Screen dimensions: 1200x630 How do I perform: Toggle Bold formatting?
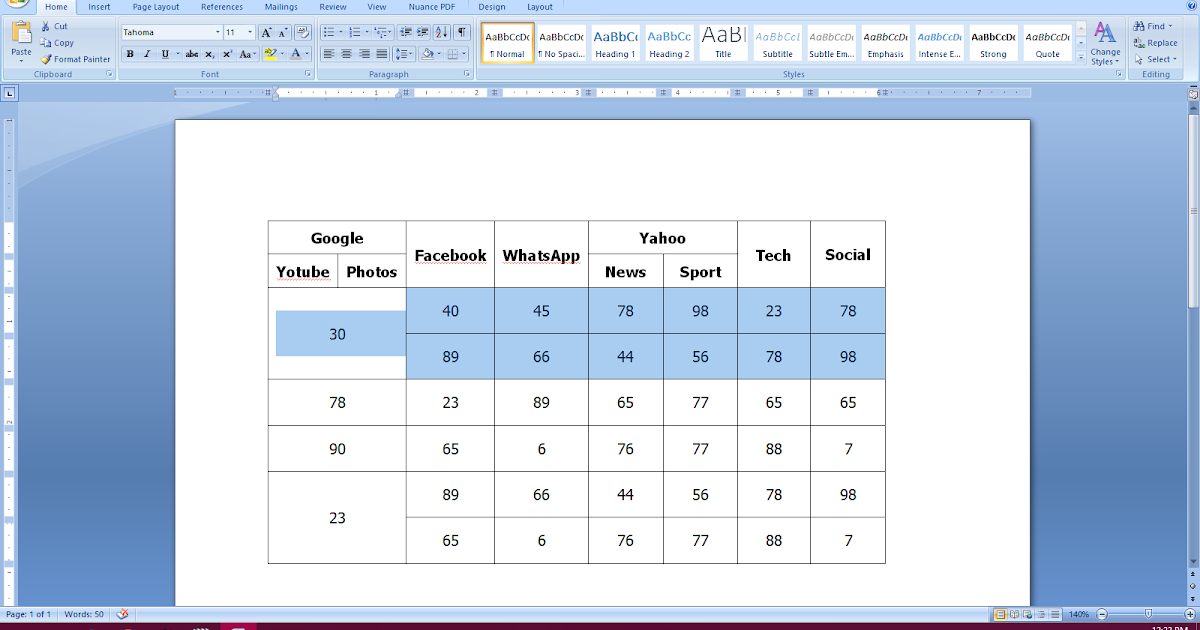click(130, 54)
